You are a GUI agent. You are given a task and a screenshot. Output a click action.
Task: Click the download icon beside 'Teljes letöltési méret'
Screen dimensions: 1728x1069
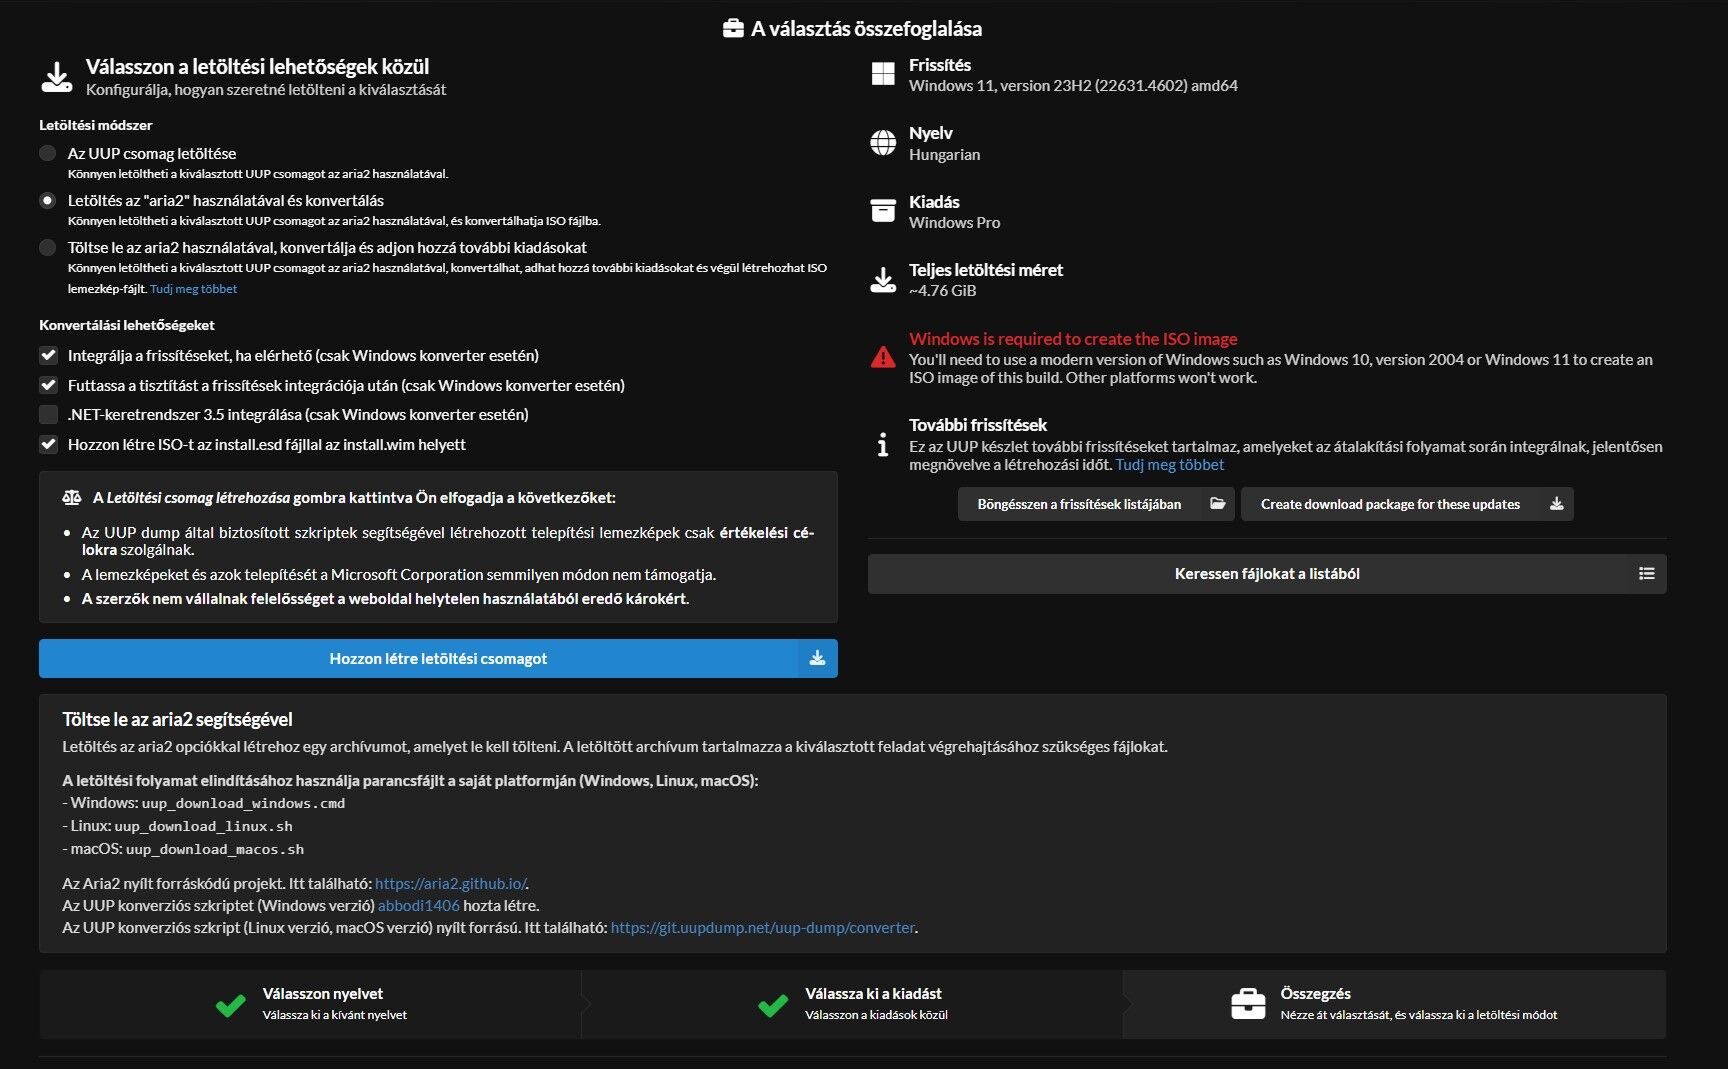[883, 280]
